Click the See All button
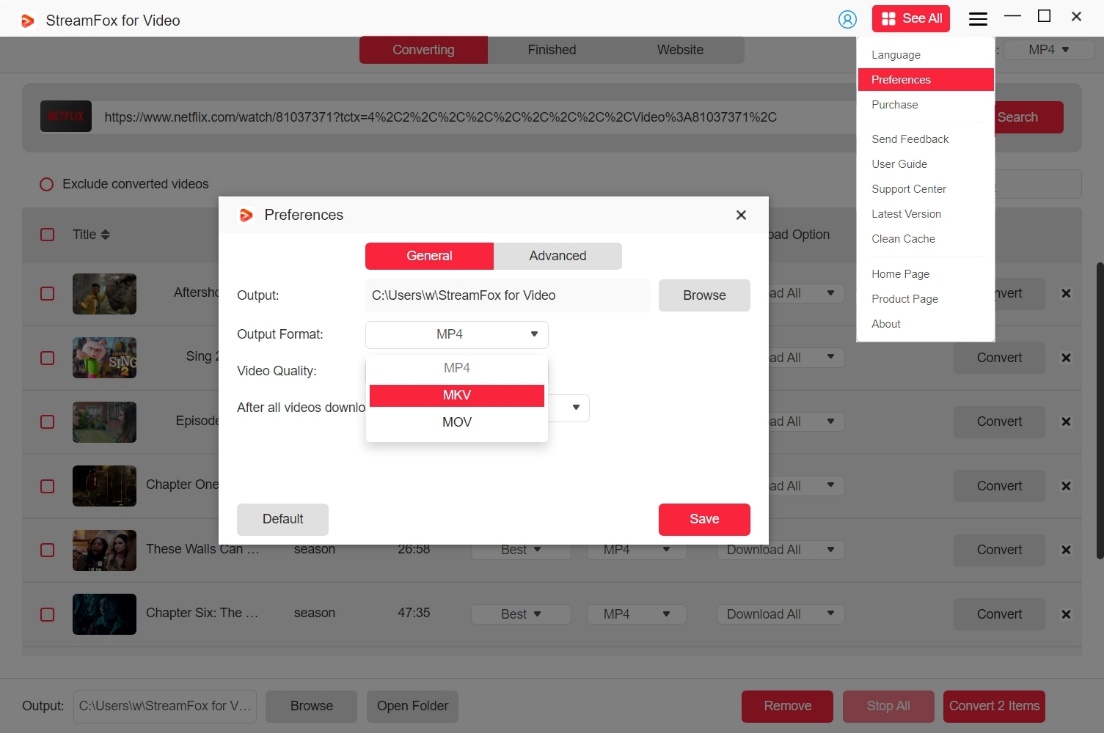1104x733 pixels. [x=910, y=18]
